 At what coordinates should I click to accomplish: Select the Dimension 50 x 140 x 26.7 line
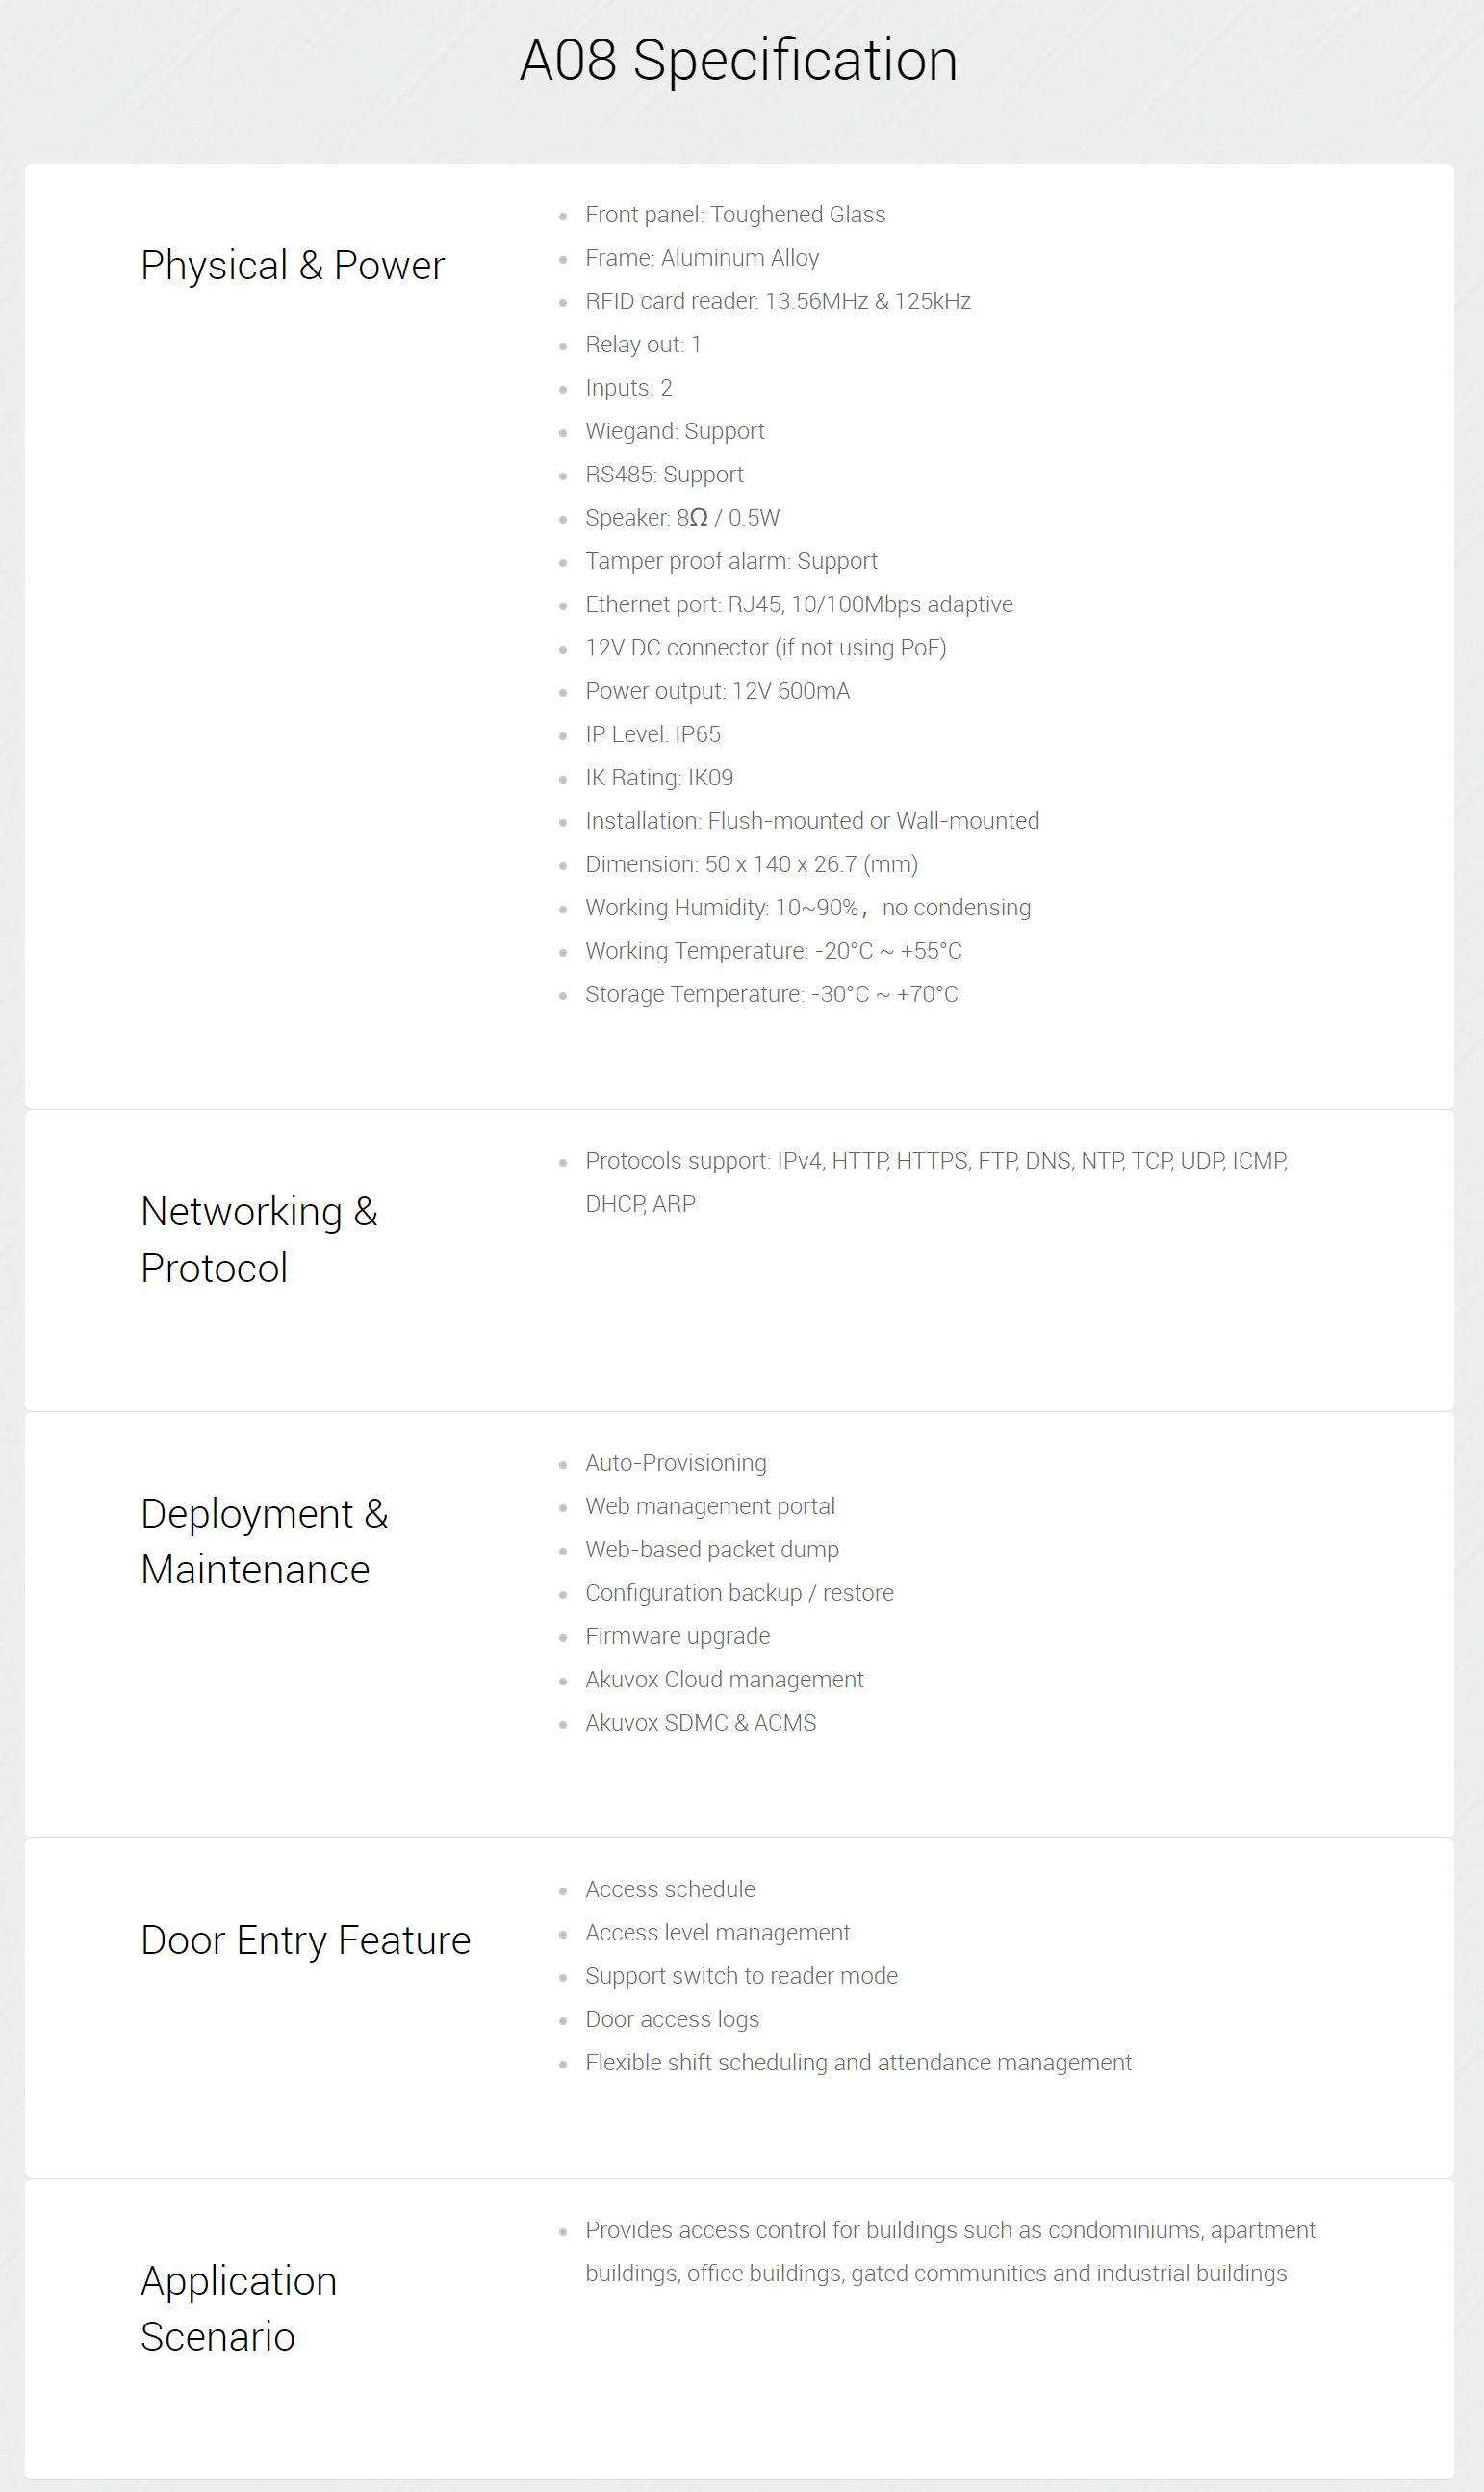[751, 864]
